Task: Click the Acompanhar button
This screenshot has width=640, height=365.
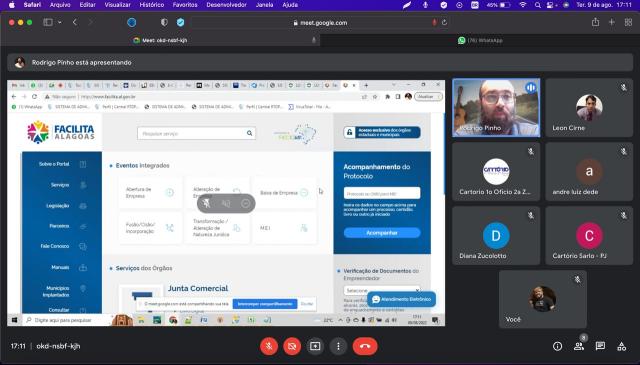Action: [382, 233]
